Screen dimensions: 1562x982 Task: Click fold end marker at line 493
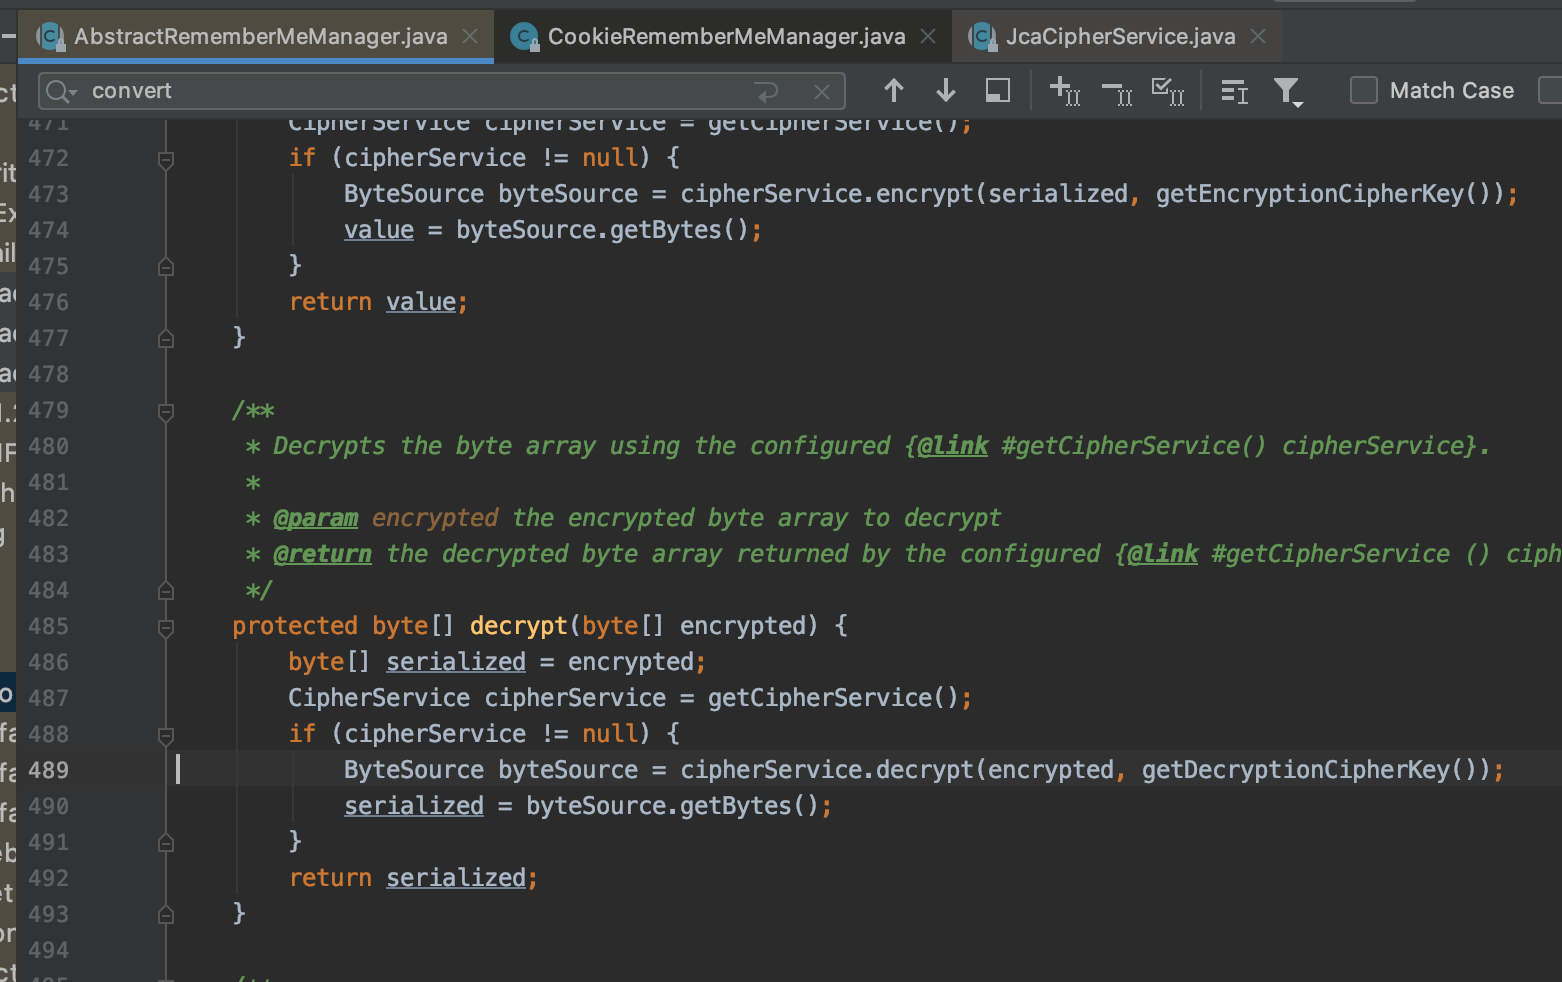click(x=166, y=915)
